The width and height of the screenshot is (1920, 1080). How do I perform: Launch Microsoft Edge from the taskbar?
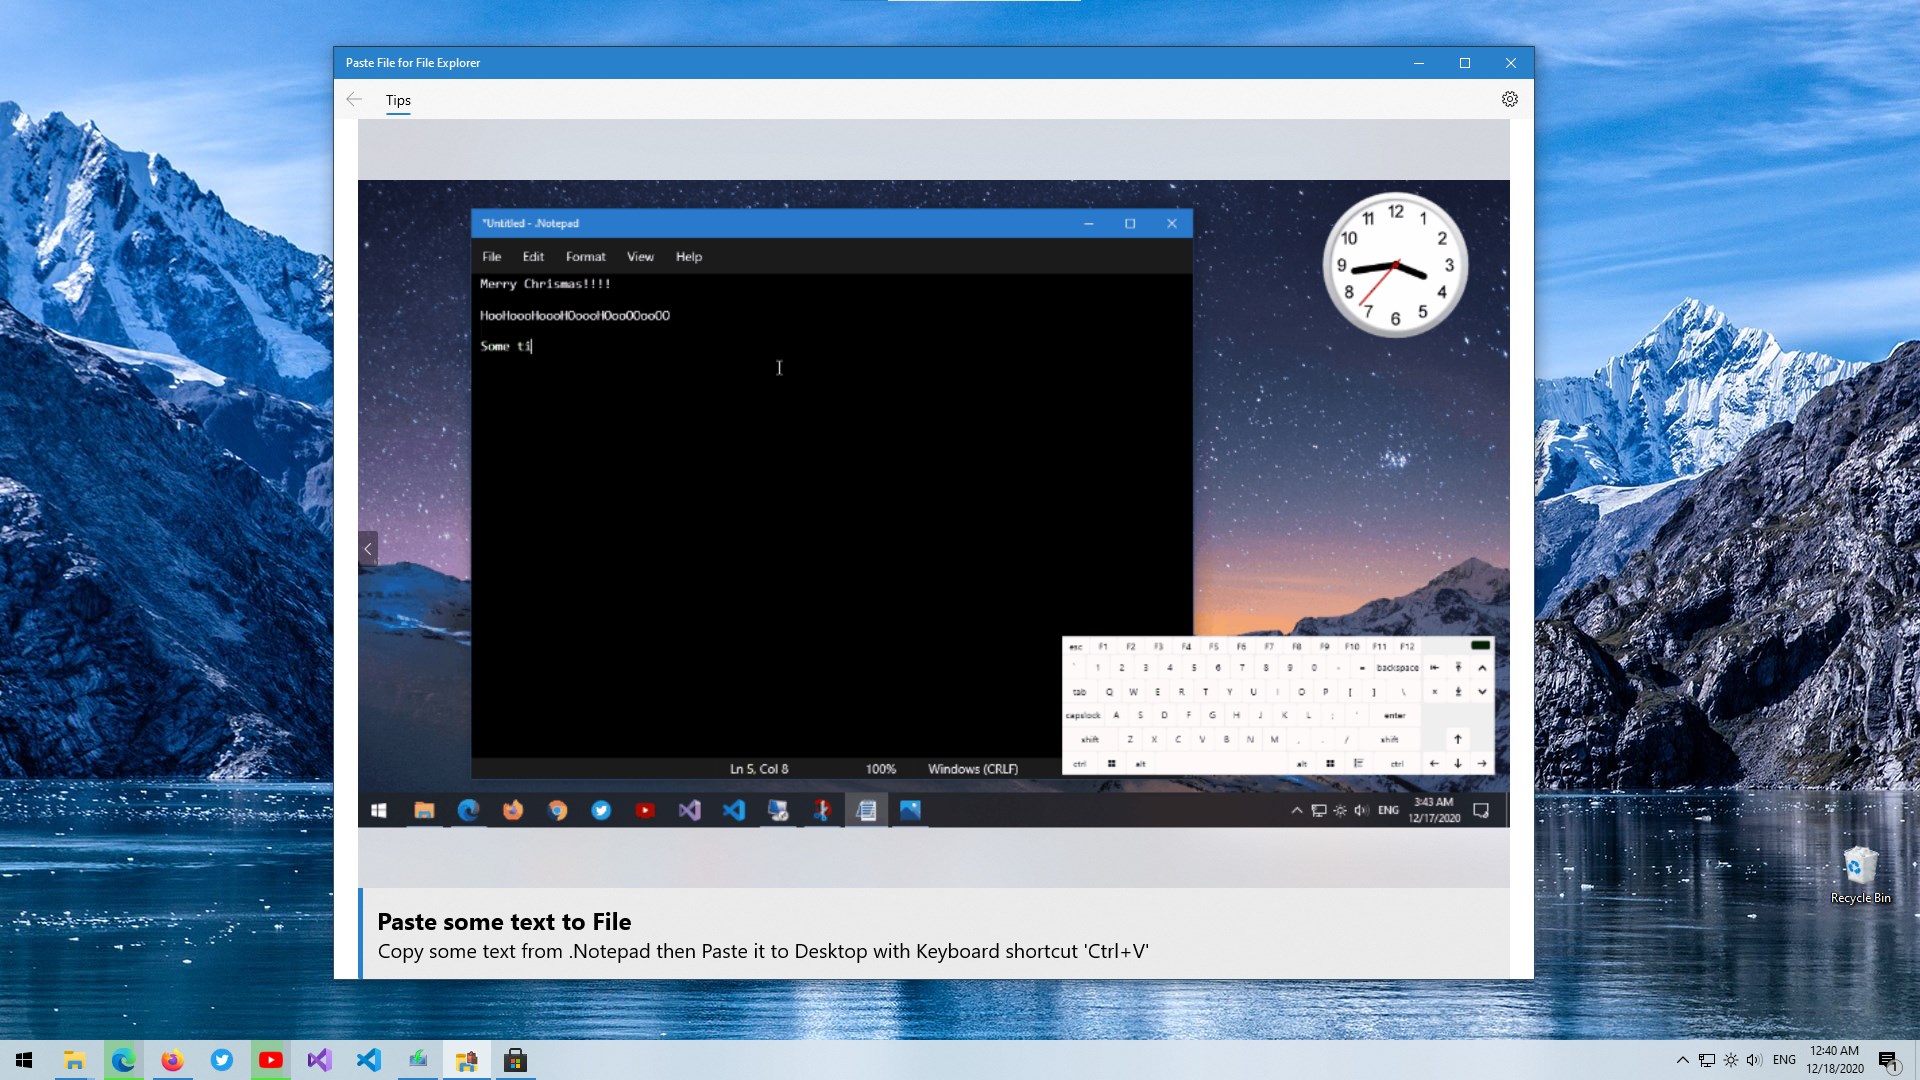[123, 1060]
